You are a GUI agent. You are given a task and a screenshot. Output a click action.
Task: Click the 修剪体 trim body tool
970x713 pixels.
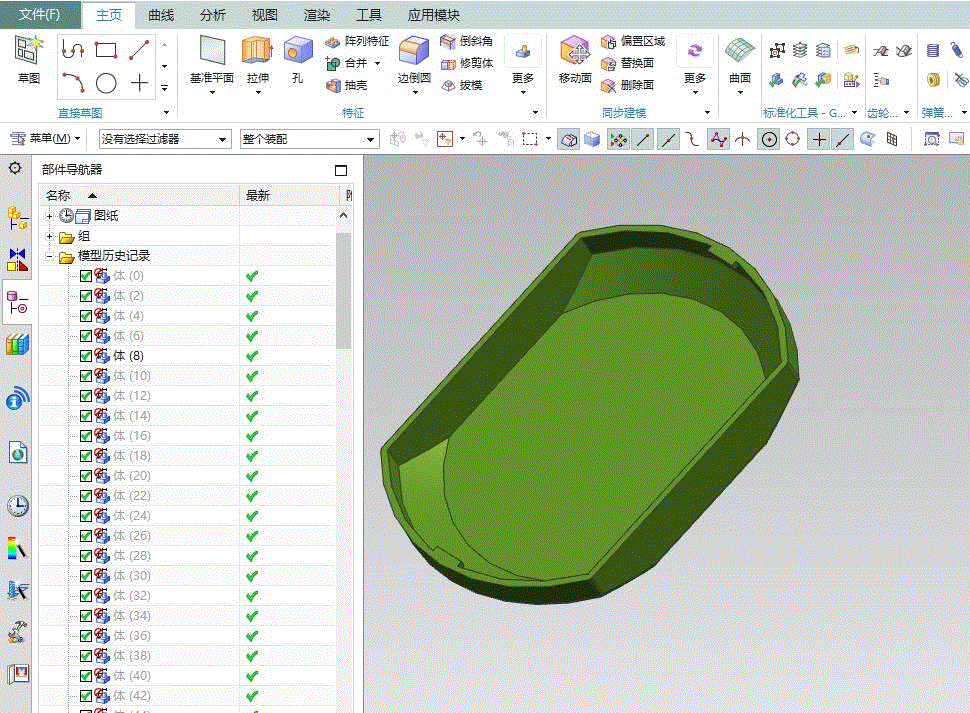pyautogui.click(x=466, y=63)
